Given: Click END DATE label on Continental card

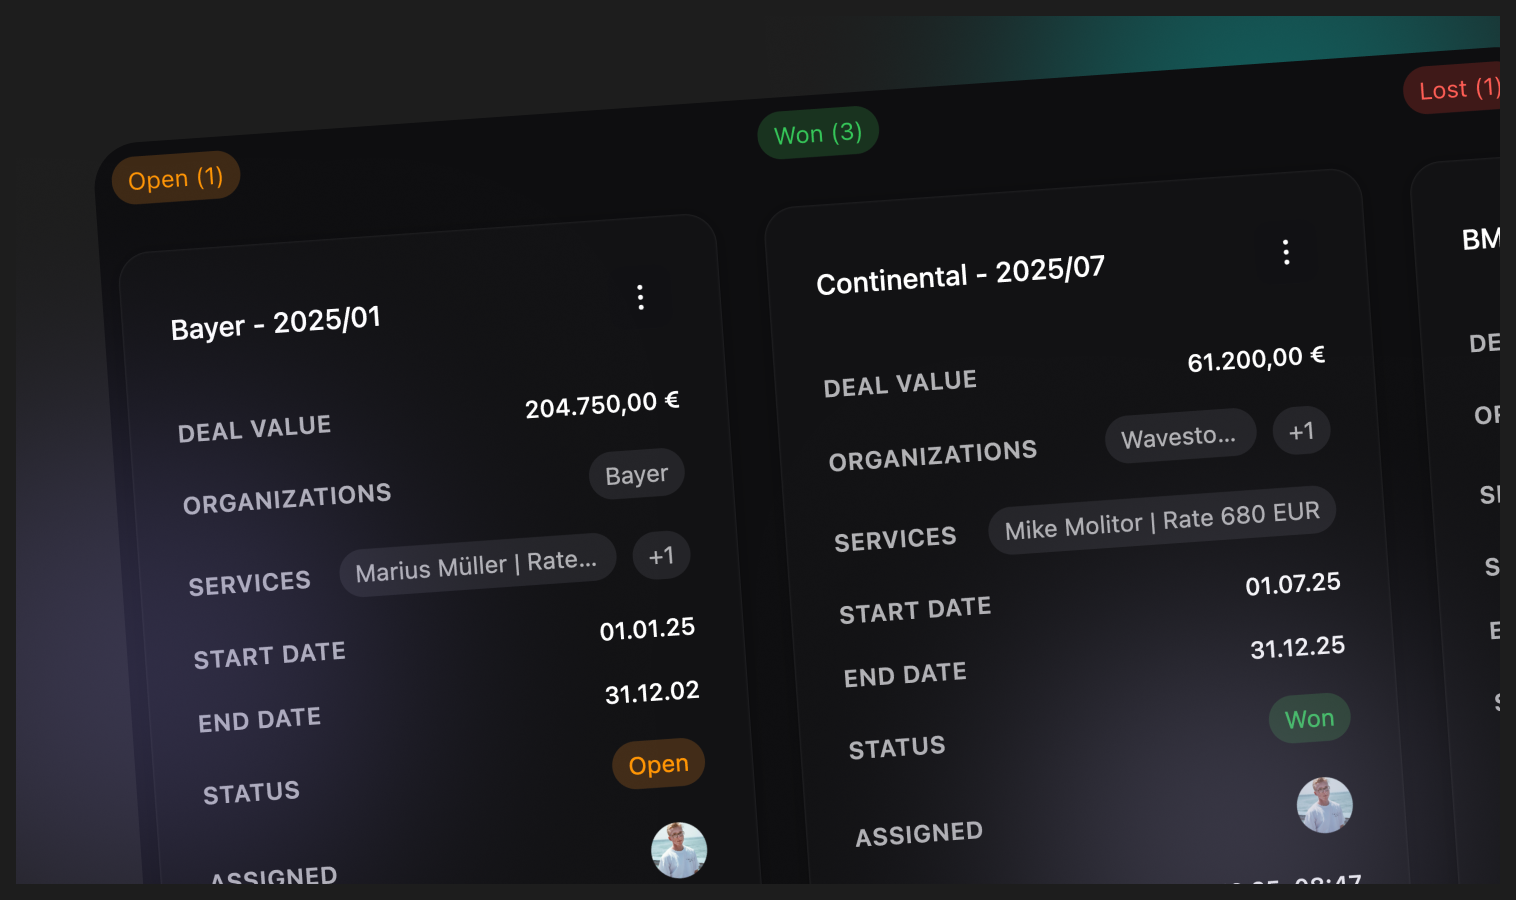Looking at the screenshot, I should [x=905, y=675].
